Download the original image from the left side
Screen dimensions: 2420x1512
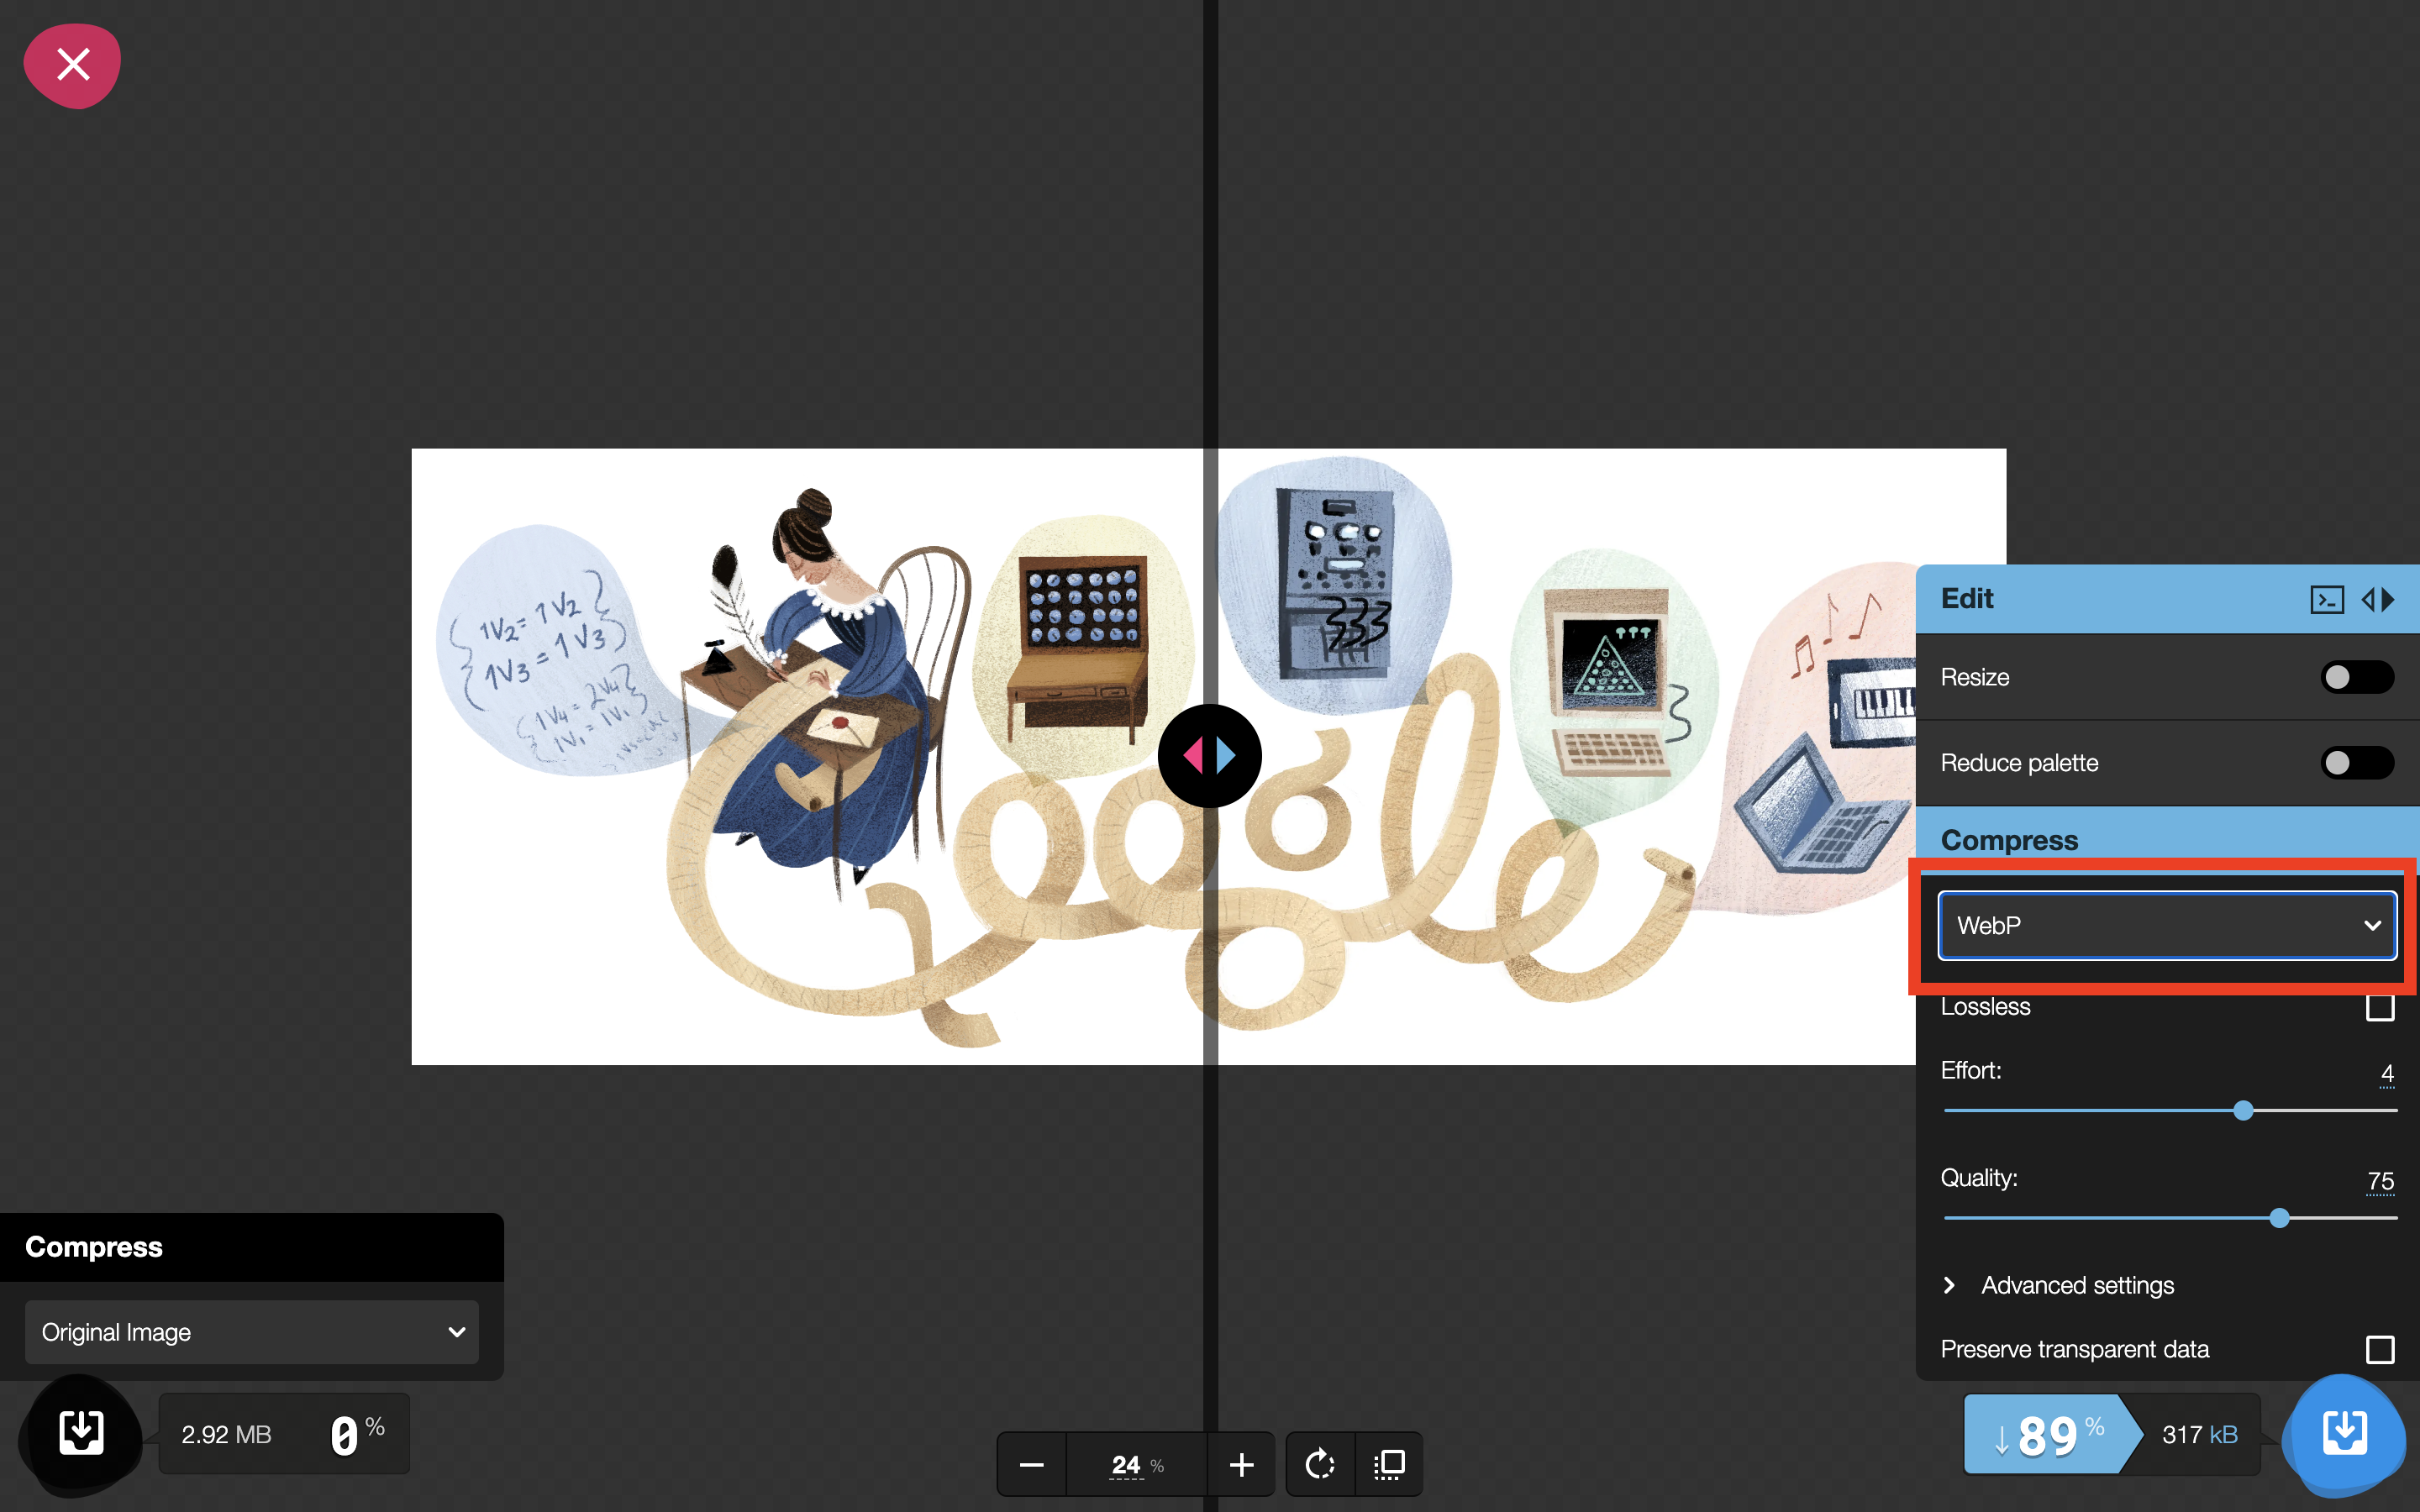pos(80,1433)
